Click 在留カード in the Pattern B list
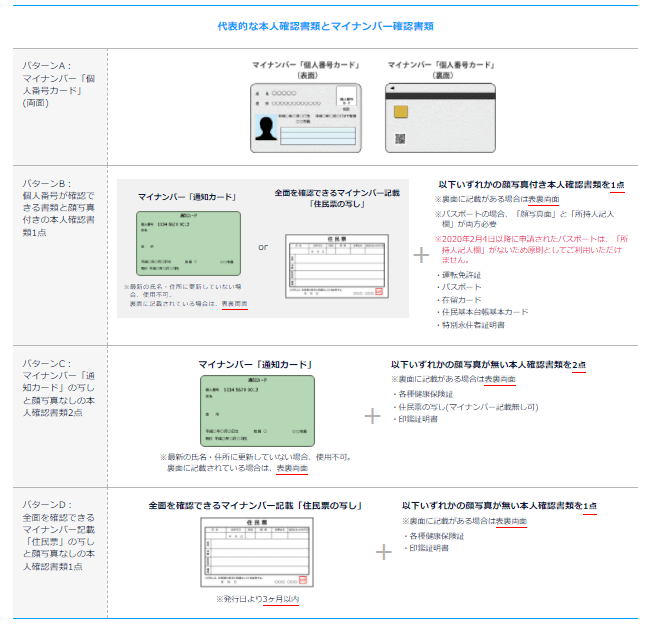The image size is (651, 625). tap(459, 300)
